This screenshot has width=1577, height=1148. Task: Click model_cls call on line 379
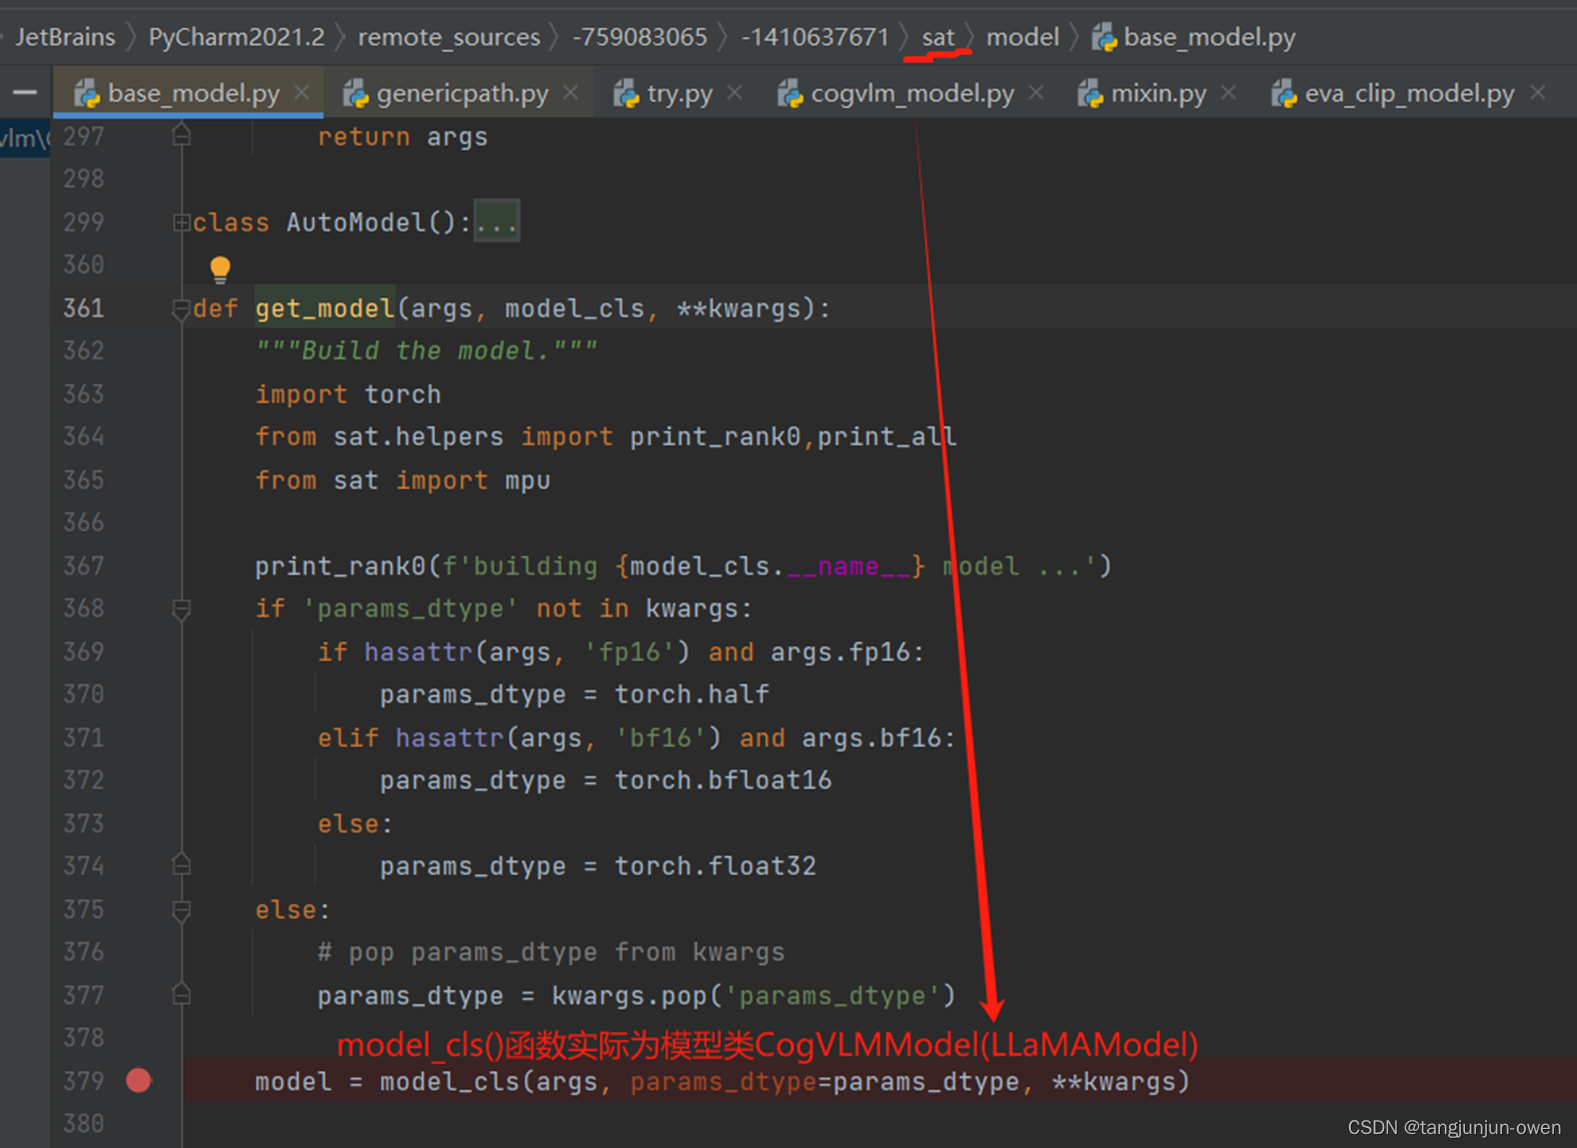click(x=450, y=1082)
